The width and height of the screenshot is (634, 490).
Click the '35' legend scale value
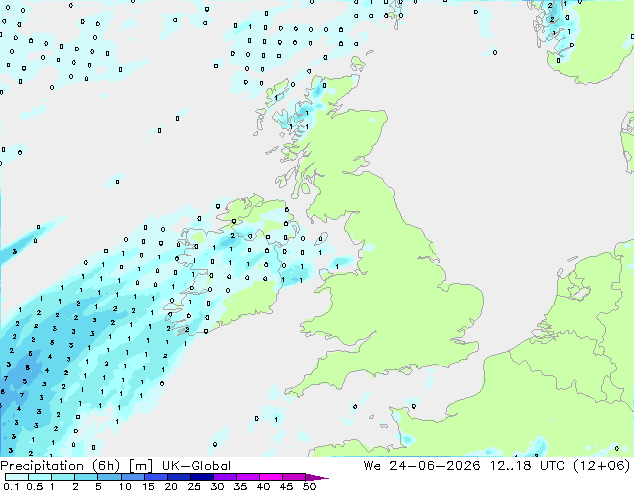pyautogui.click(x=240, y=486)
